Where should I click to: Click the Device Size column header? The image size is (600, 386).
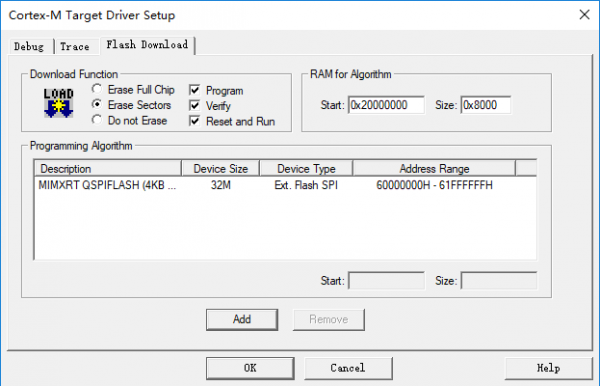pyautogui.click(x=221, y=168)
